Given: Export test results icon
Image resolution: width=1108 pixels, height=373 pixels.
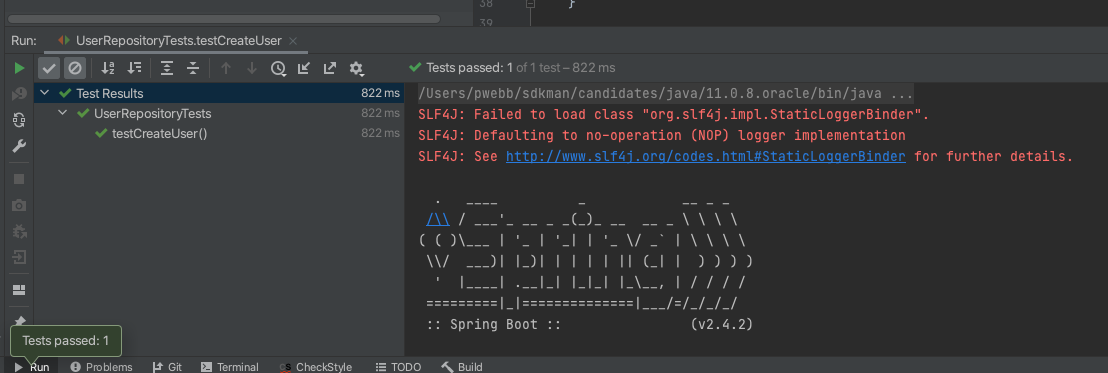Looking at the screenshot, I should click(330, 68).
